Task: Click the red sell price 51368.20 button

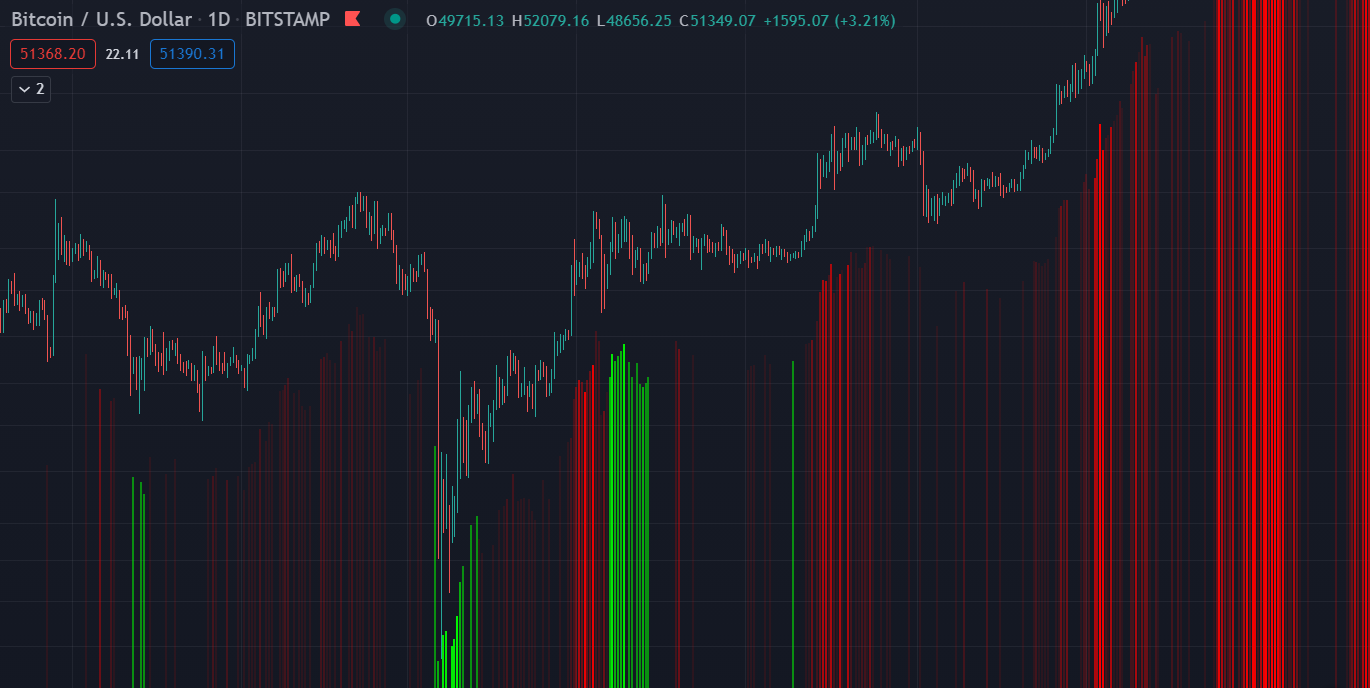Action: [53, 54]
